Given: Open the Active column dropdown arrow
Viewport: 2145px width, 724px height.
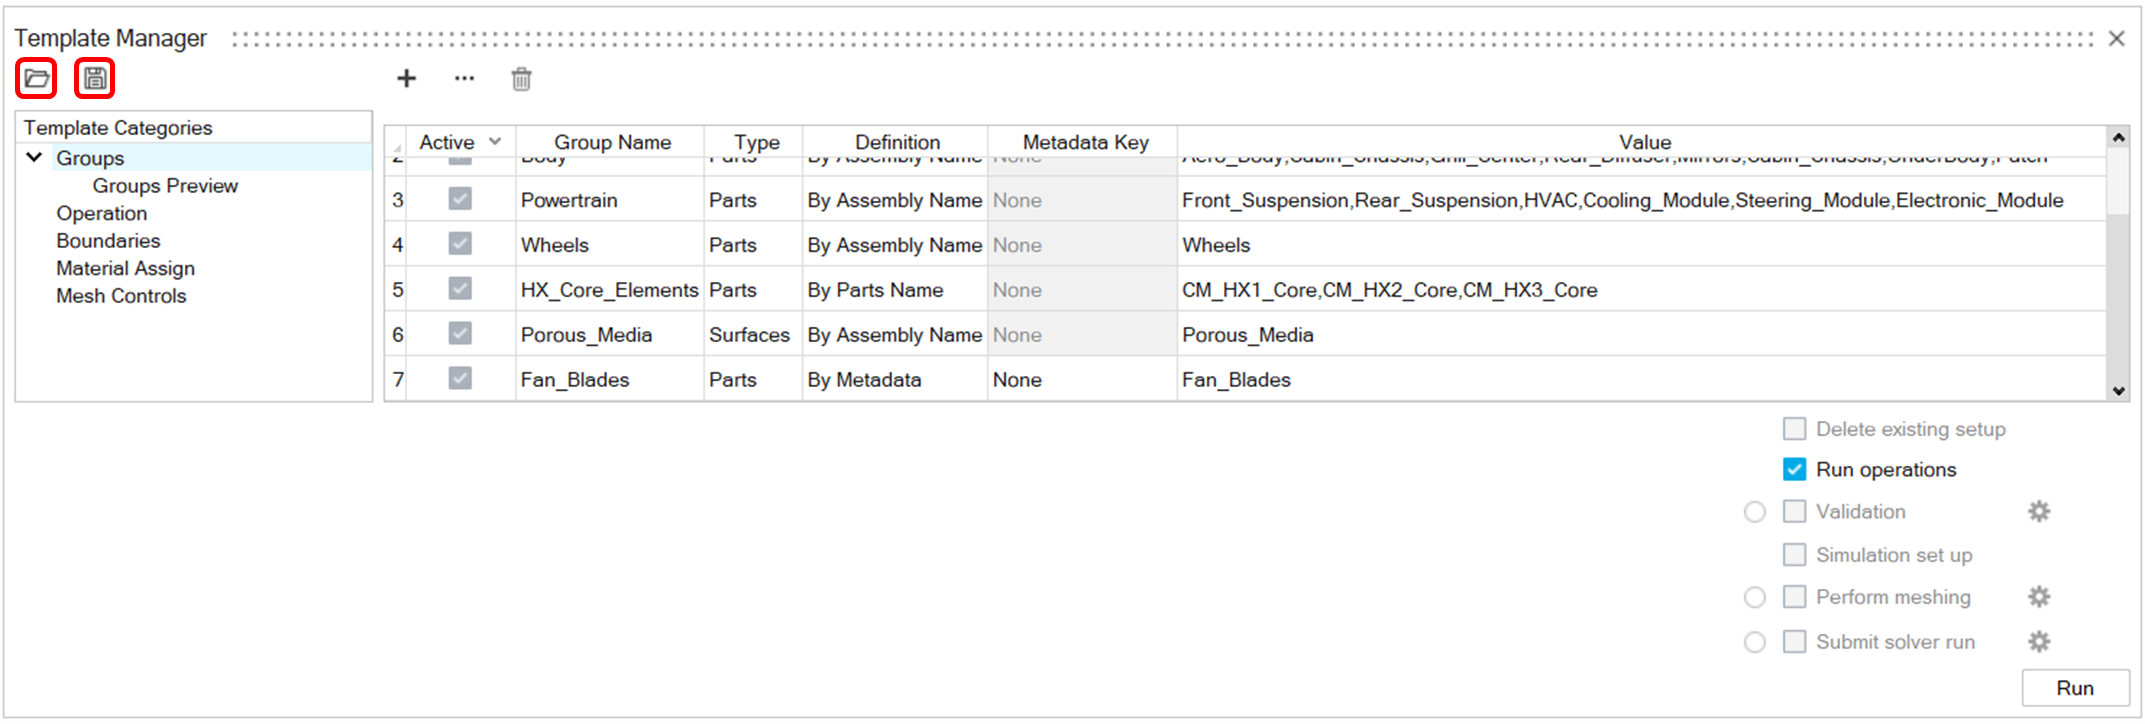Looking at the screenshot, I should [495, 142].
